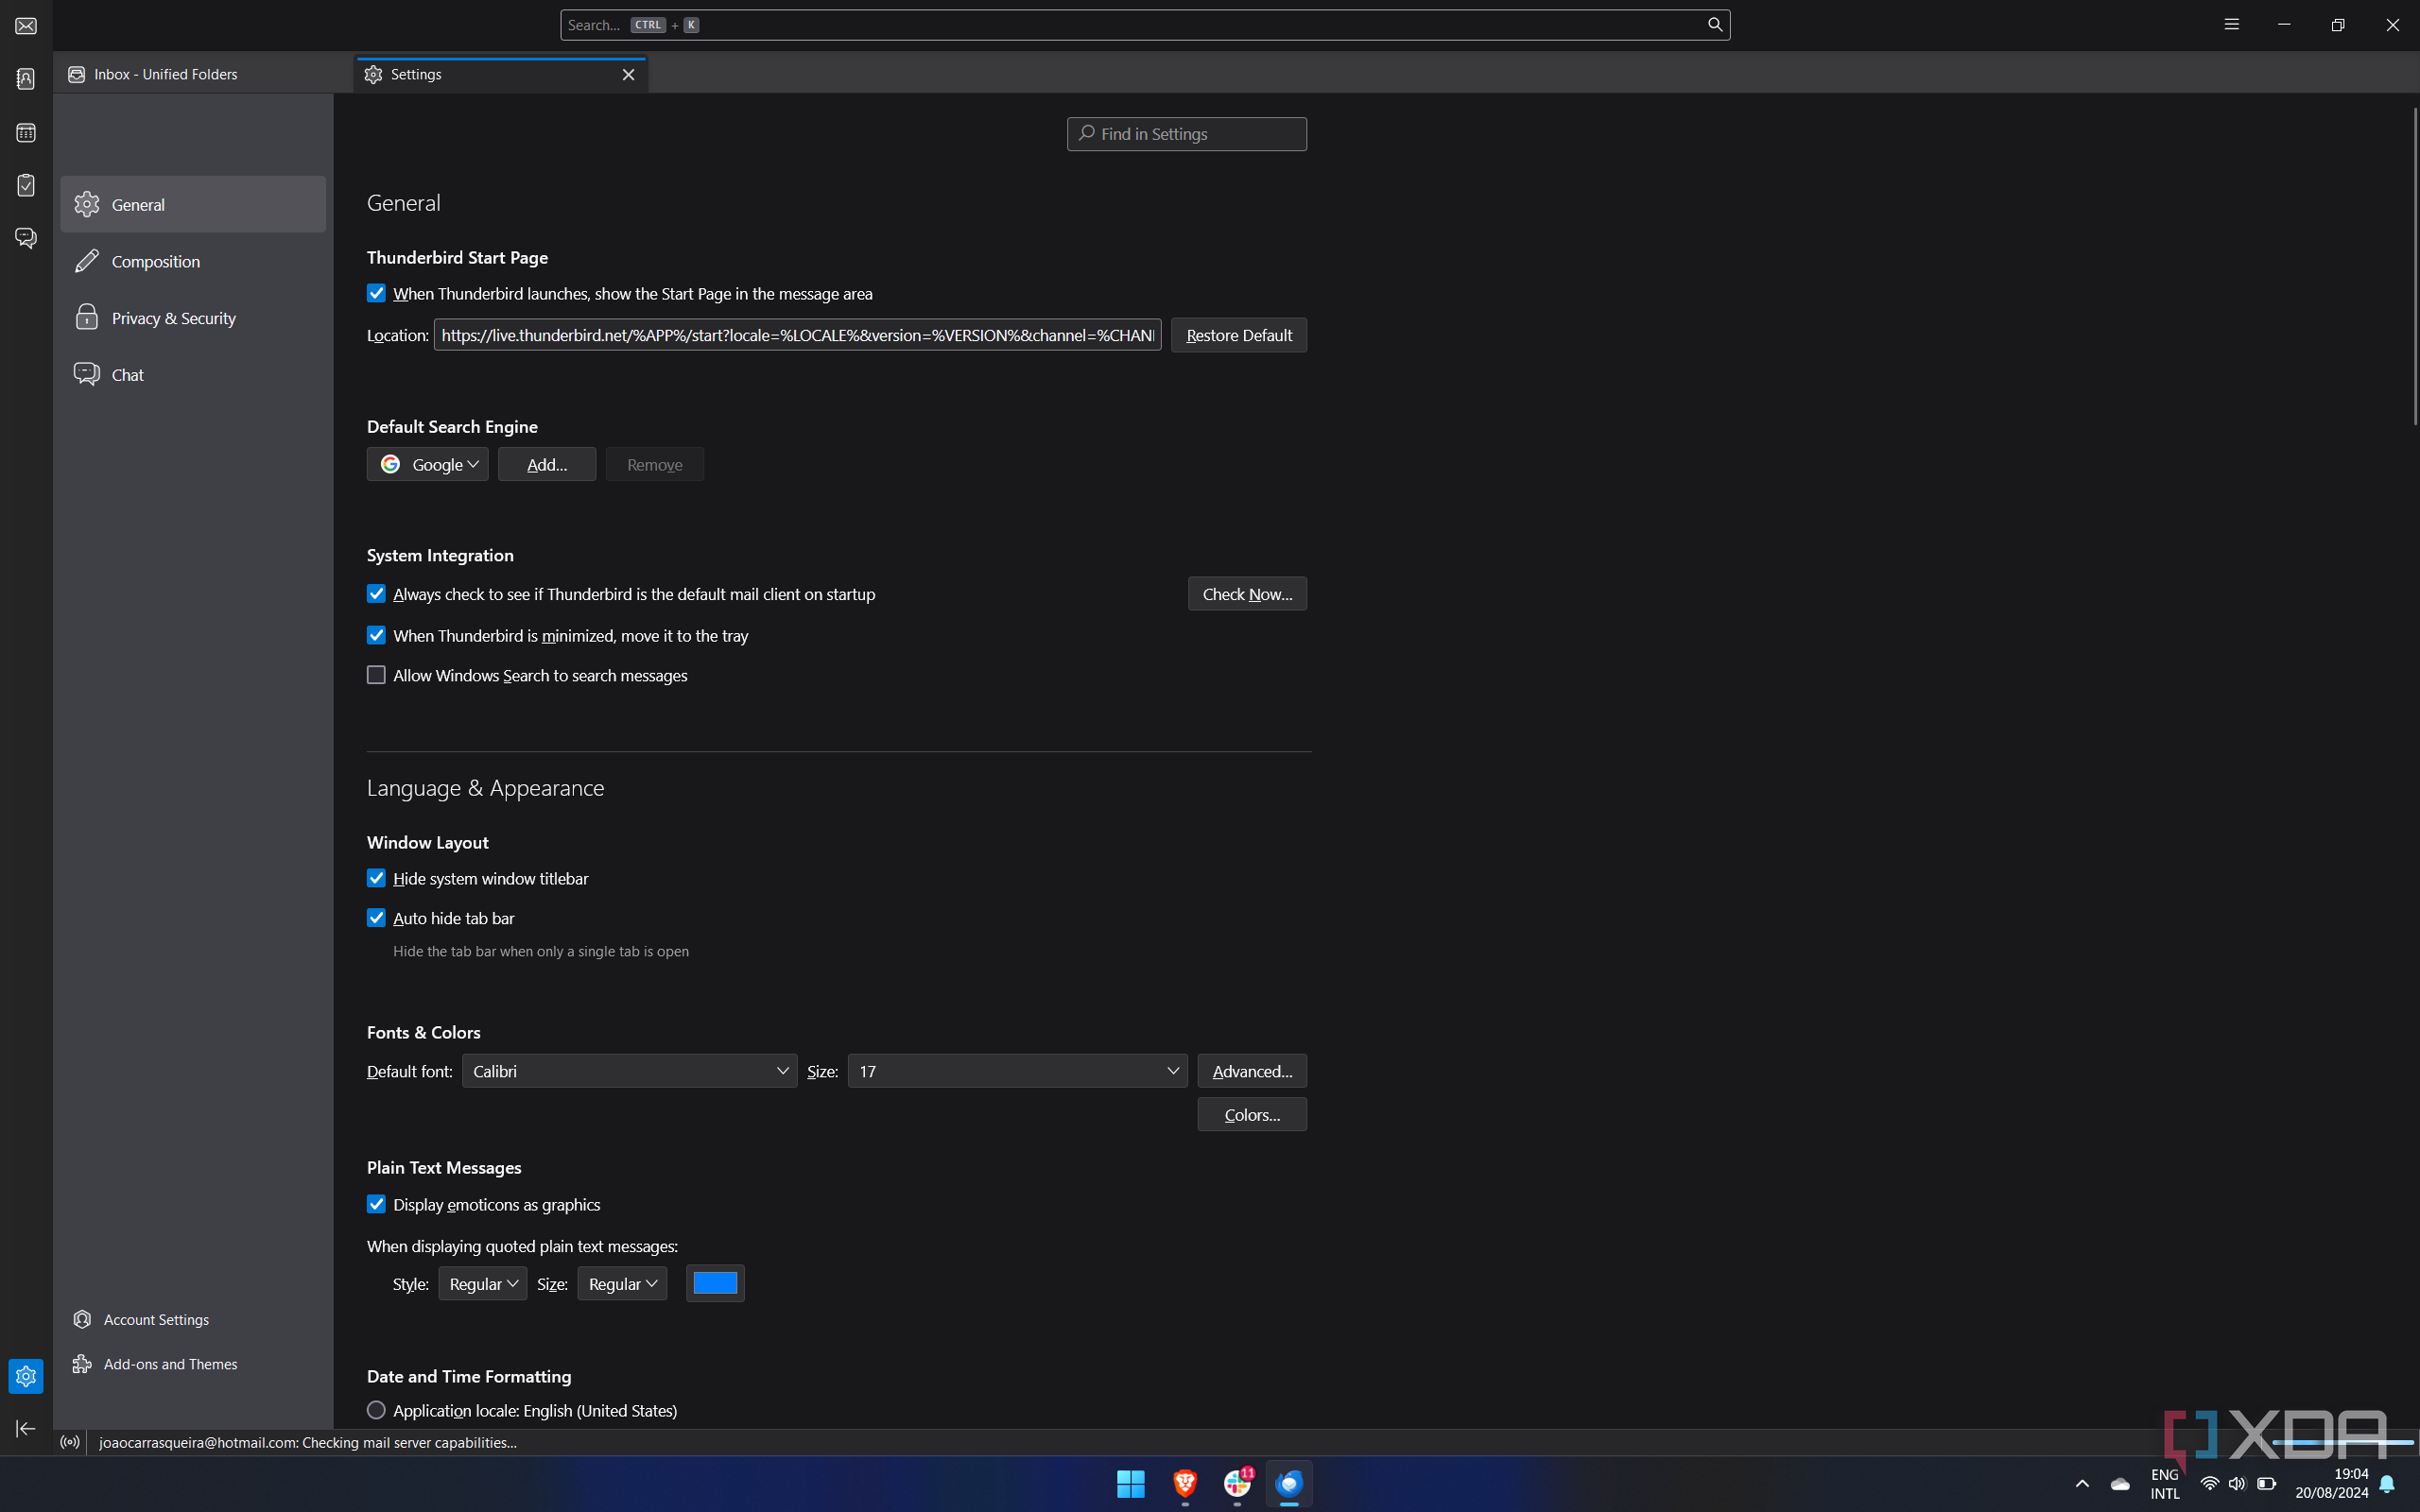Click the Start Page Location URL field
This screenshot has width=2420, height=1512.
797,335
